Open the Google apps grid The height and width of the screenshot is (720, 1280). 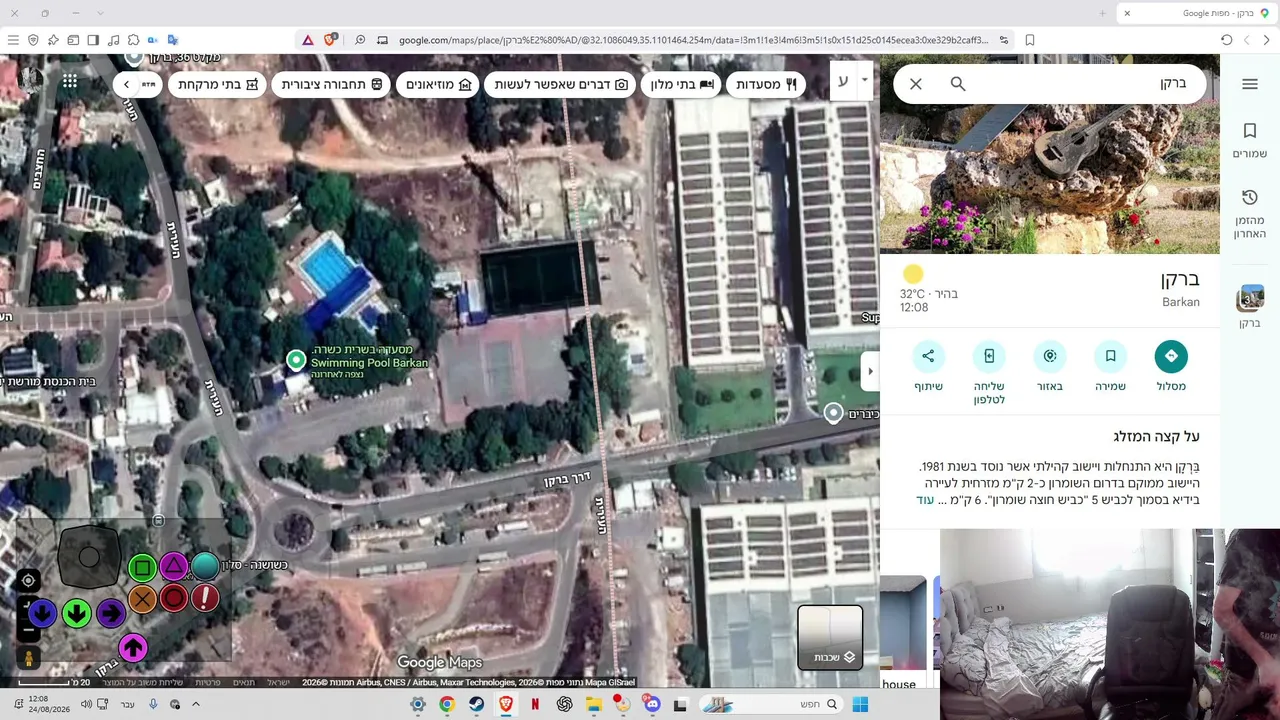pyautogui.click(x=70, y=82)
